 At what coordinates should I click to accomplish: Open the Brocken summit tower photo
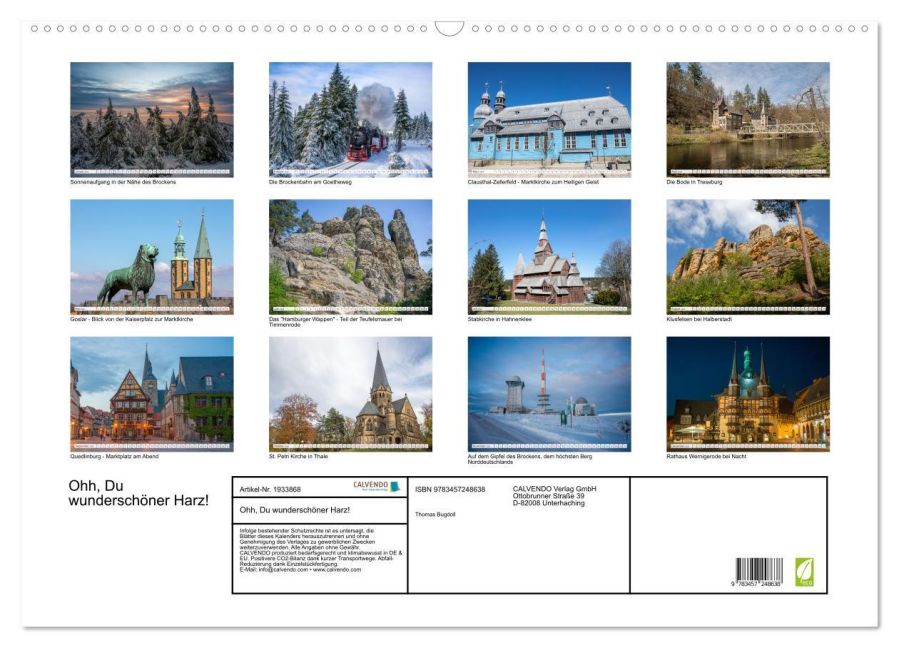(x=549, y=393)
